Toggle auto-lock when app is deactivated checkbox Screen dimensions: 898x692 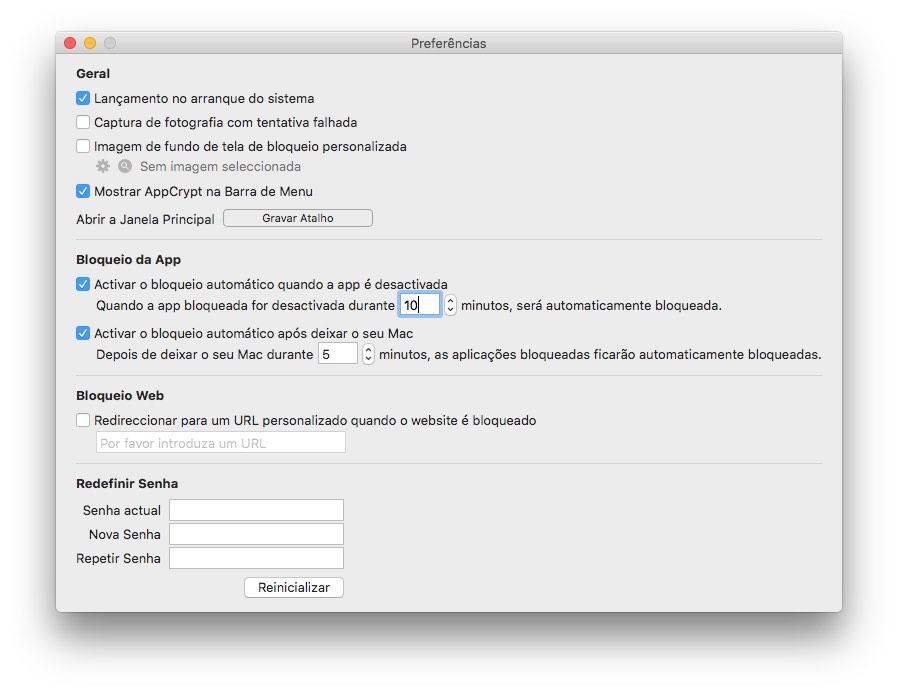tap(83, 284)
